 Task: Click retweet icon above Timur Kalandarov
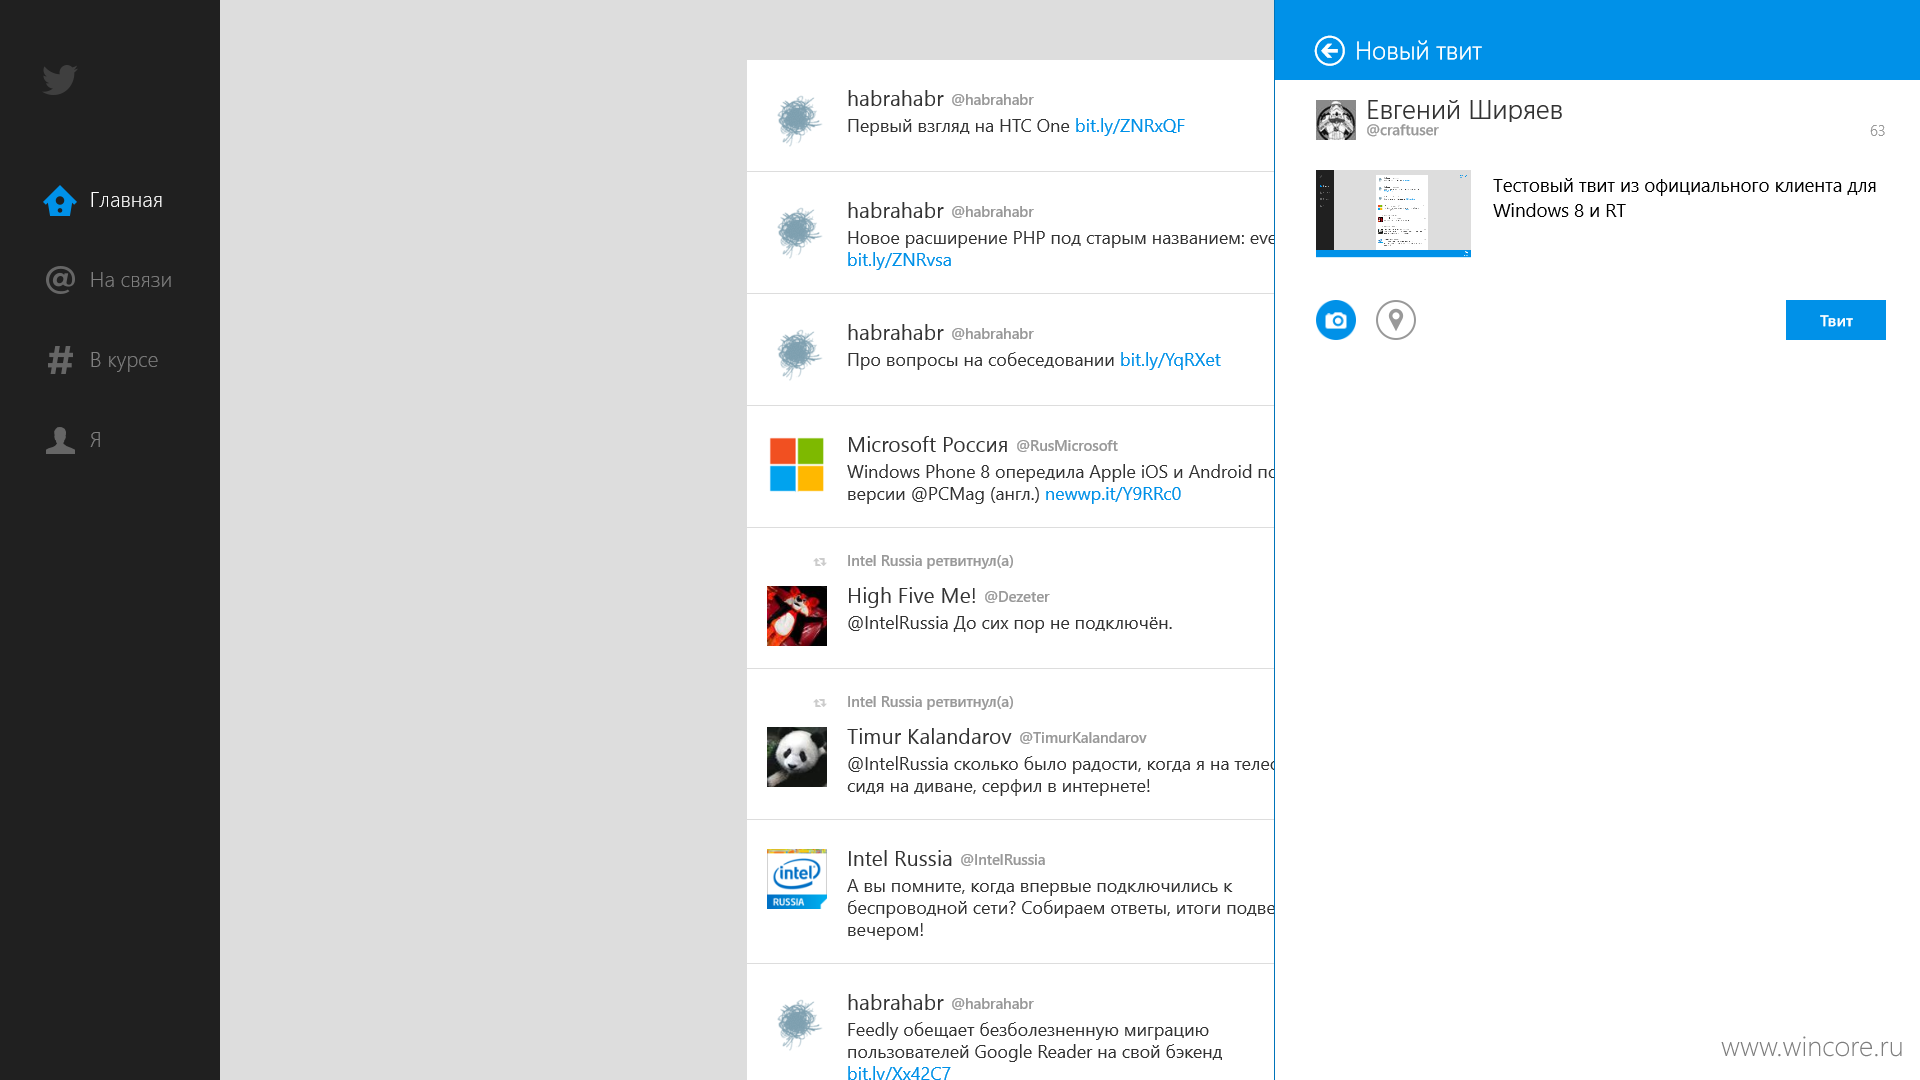click(x=820, y=703)
